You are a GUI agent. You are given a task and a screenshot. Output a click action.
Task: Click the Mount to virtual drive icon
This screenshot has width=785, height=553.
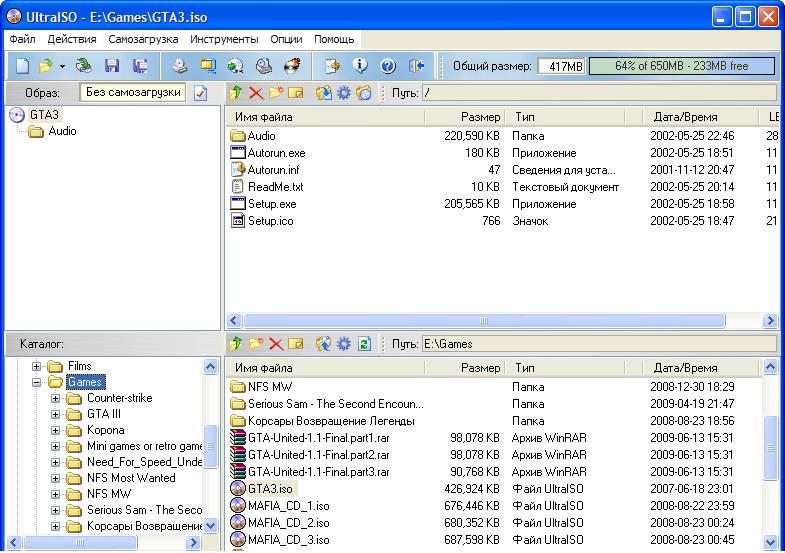(x=263, y=66)
